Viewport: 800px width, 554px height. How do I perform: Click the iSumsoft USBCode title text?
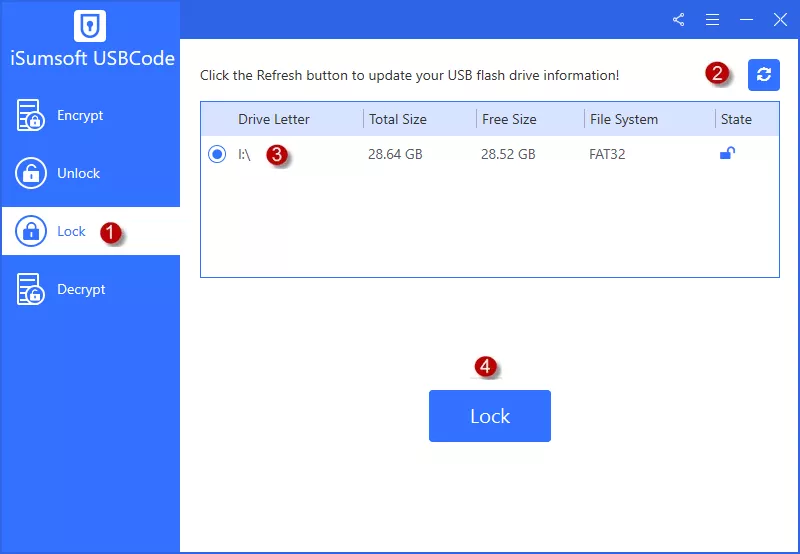tap(92, 58)
